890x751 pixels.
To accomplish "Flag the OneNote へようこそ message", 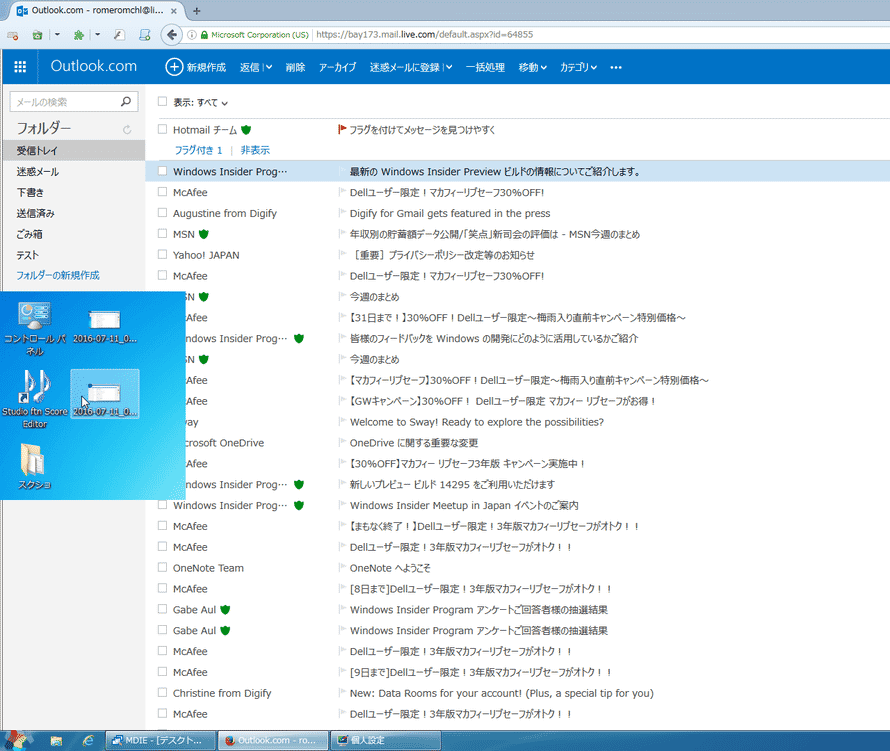I will [x=342, y=567].
